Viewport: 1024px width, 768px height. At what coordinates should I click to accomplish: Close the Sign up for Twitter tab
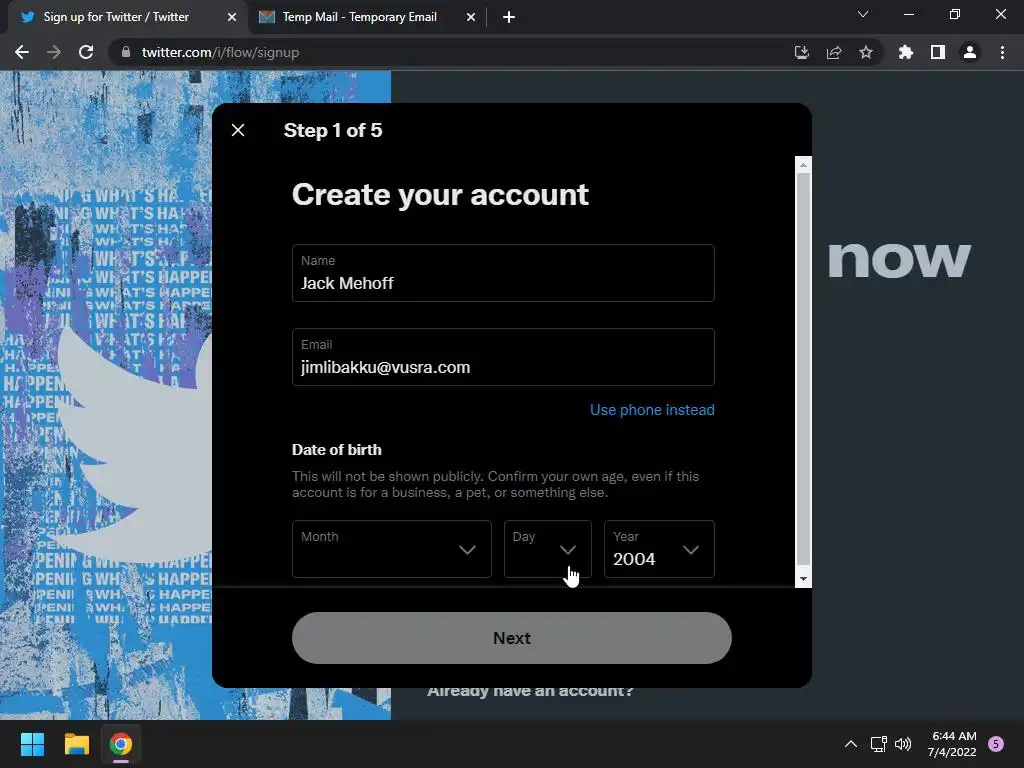point(231,17)
